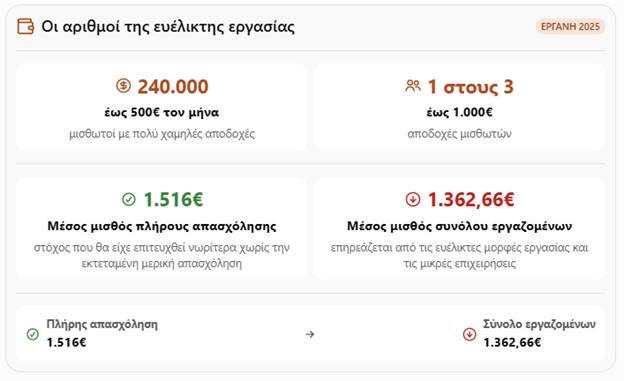Click the έως 500€ τον μήνα label
This screenshot has height=381, width=624.
point(162,113)
